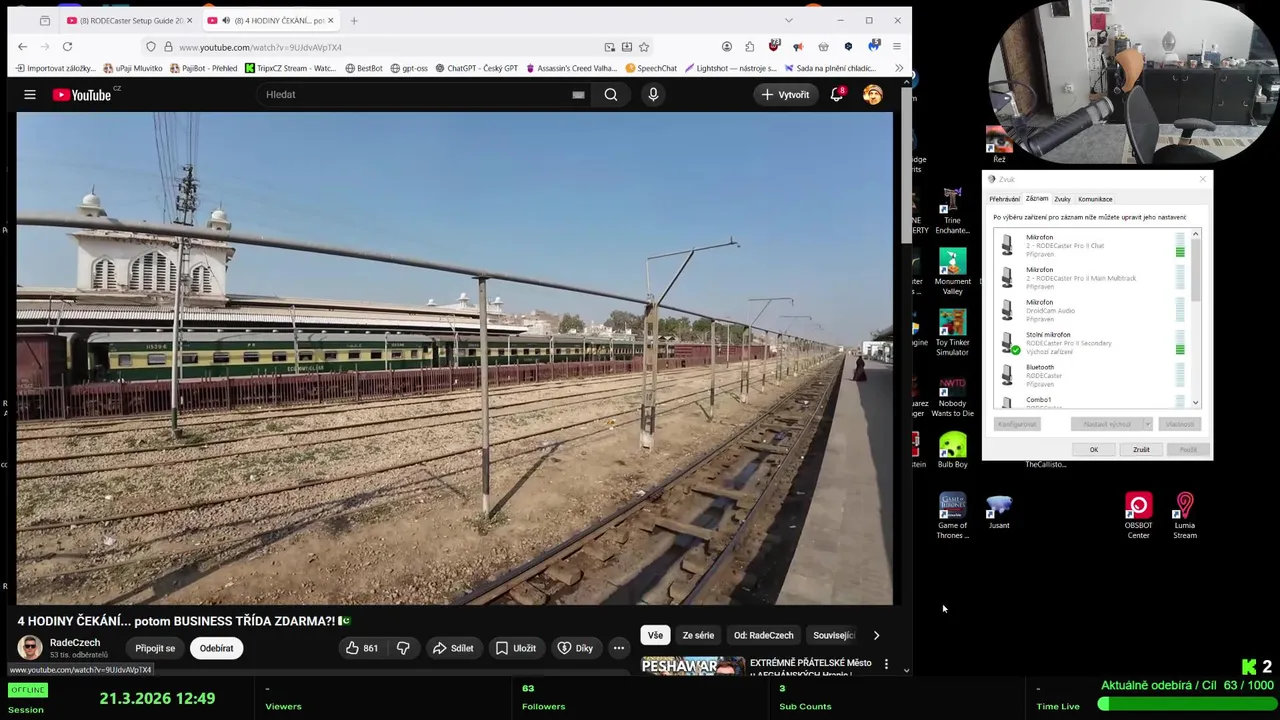Open Trine Enchanted desktop icon
Screen dimensions: 1280x720
[952, 212]
